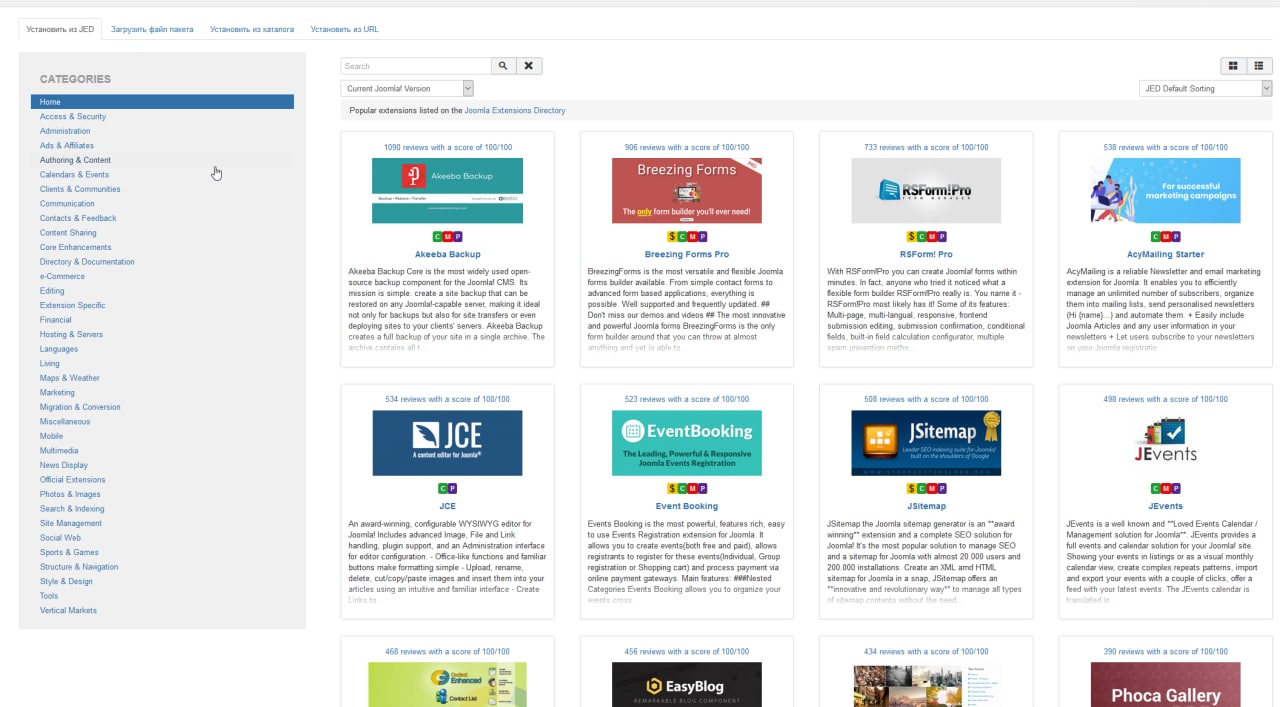Clear the search with the X button
This screenshot has height=707, width=1280.
pyautogui.click(x=529, y=66)
